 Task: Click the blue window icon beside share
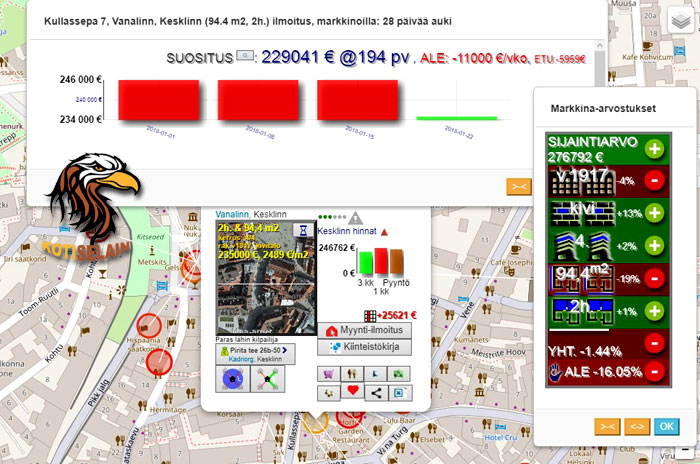[400, 393]
